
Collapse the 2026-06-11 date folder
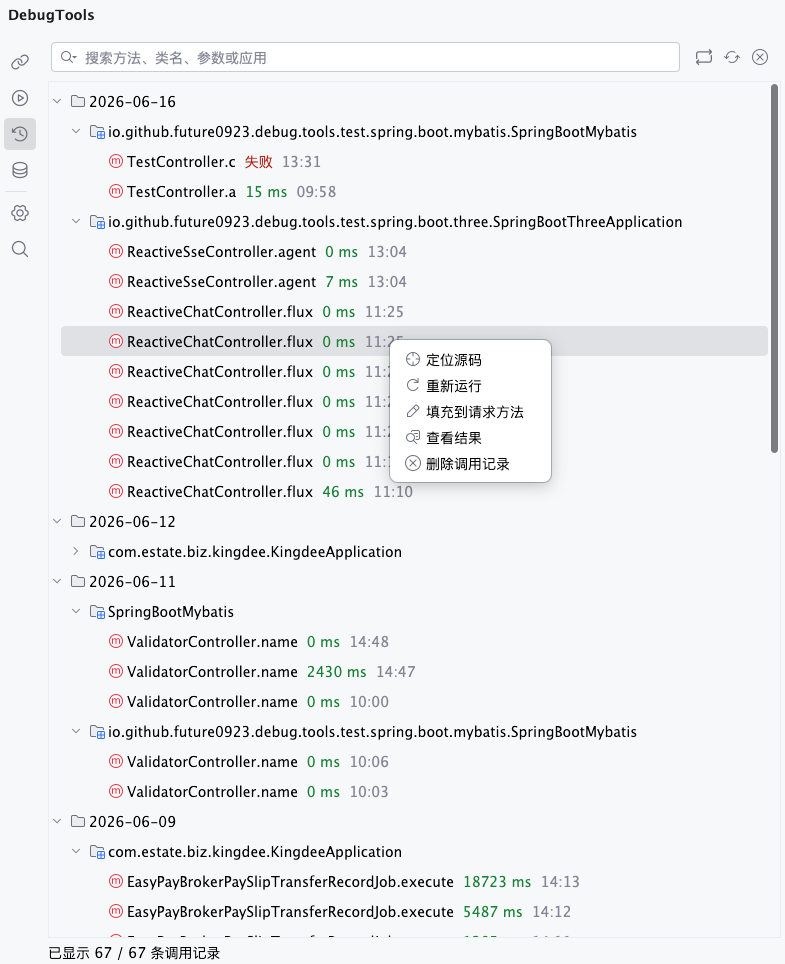57,581
